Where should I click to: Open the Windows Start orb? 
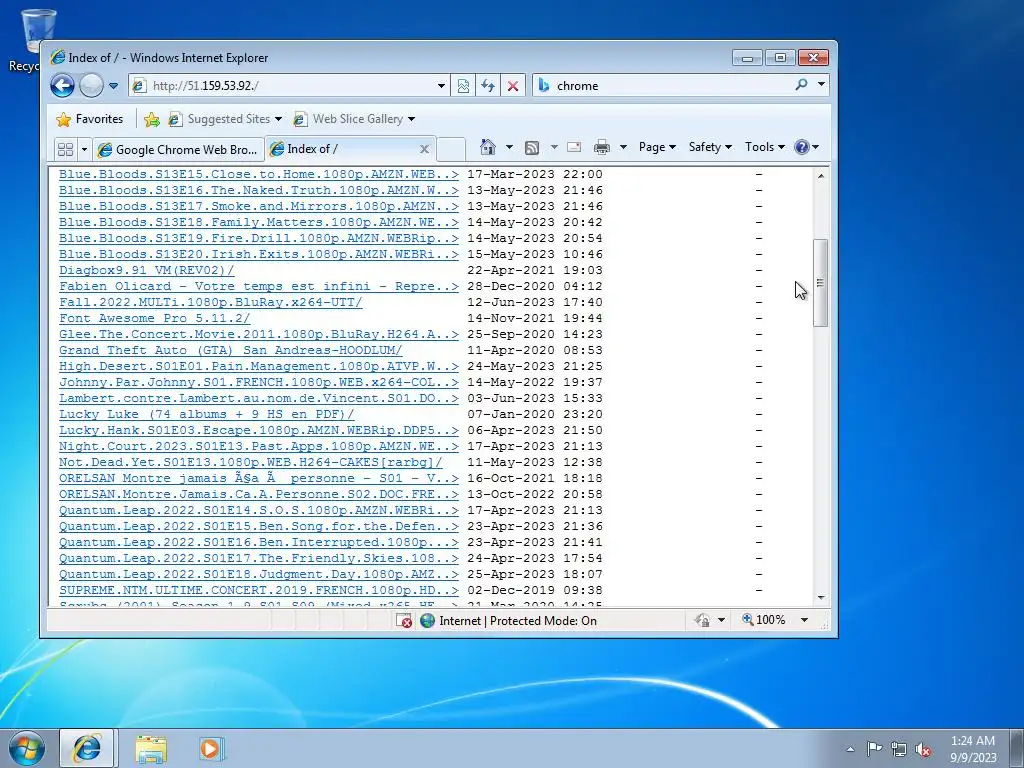[27, 748]
